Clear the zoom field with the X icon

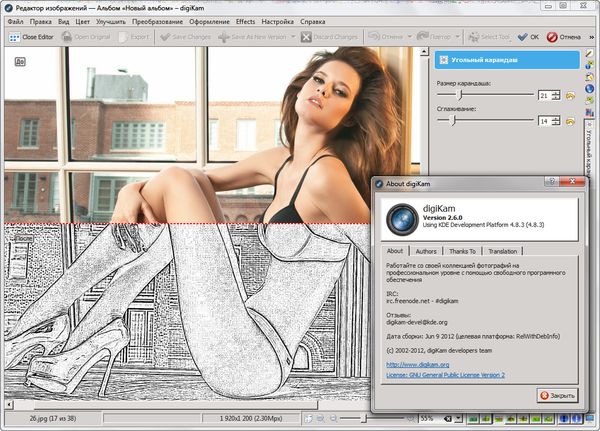447,419
